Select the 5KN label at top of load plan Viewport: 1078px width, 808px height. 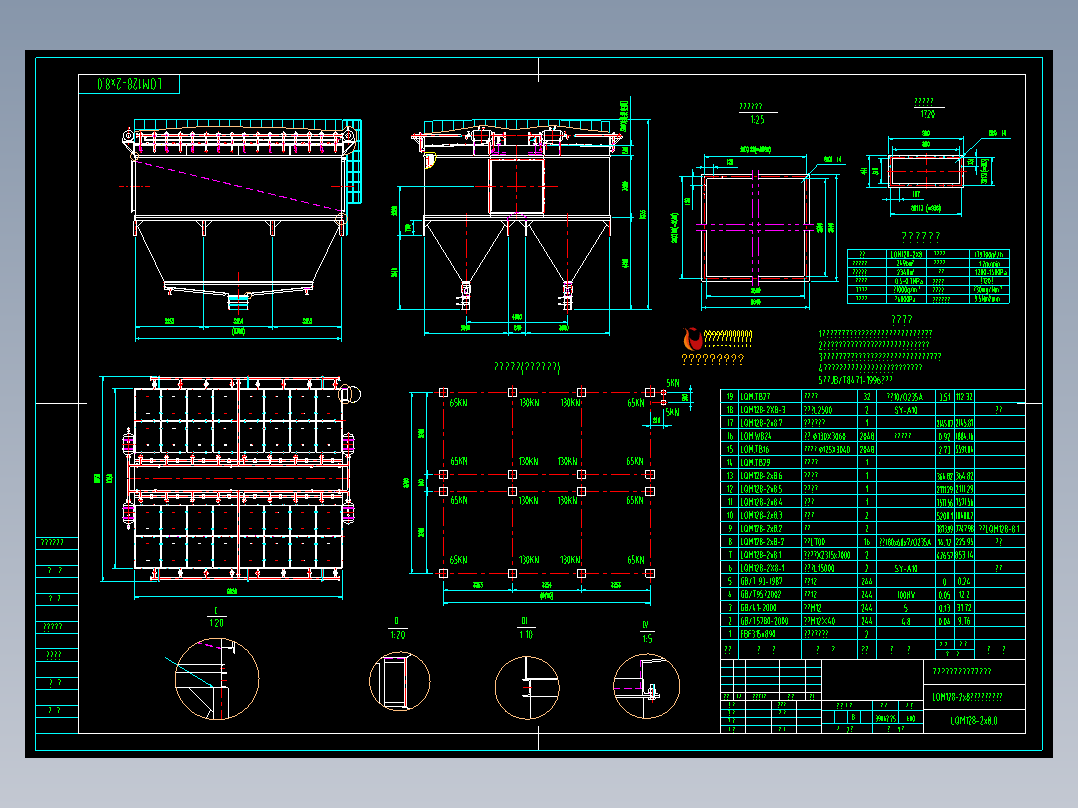[x=672, y=383]
